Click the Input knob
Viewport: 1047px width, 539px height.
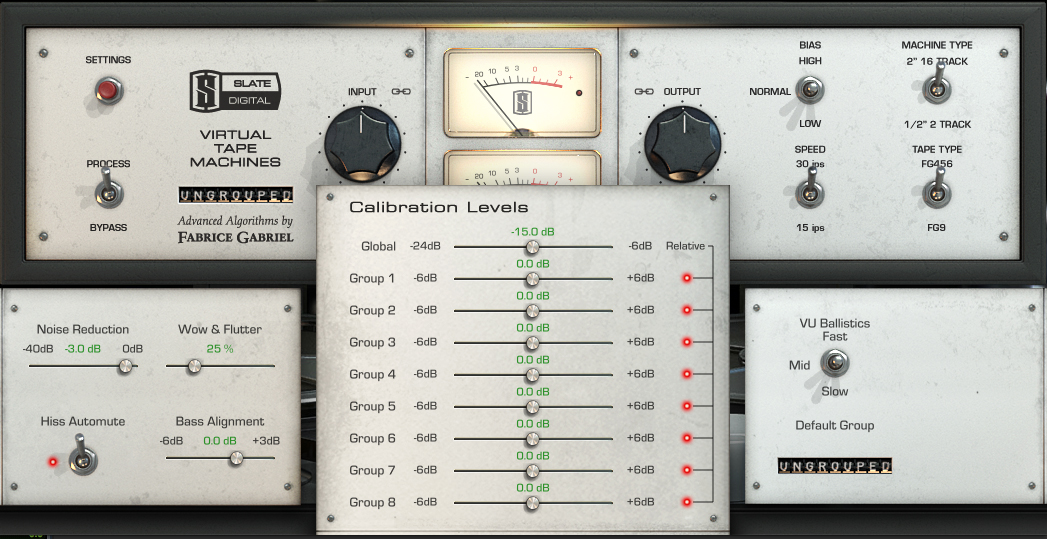click(x=362, y=144)
